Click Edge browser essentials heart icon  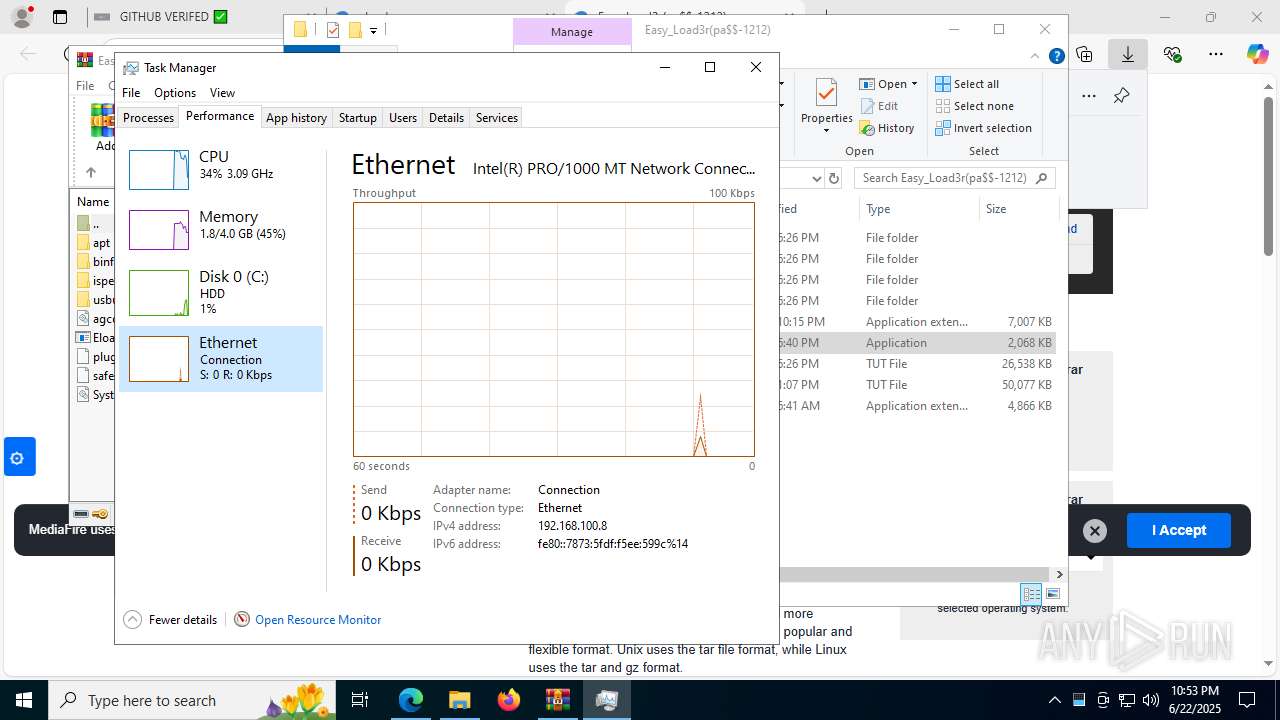pos(1172,54)
